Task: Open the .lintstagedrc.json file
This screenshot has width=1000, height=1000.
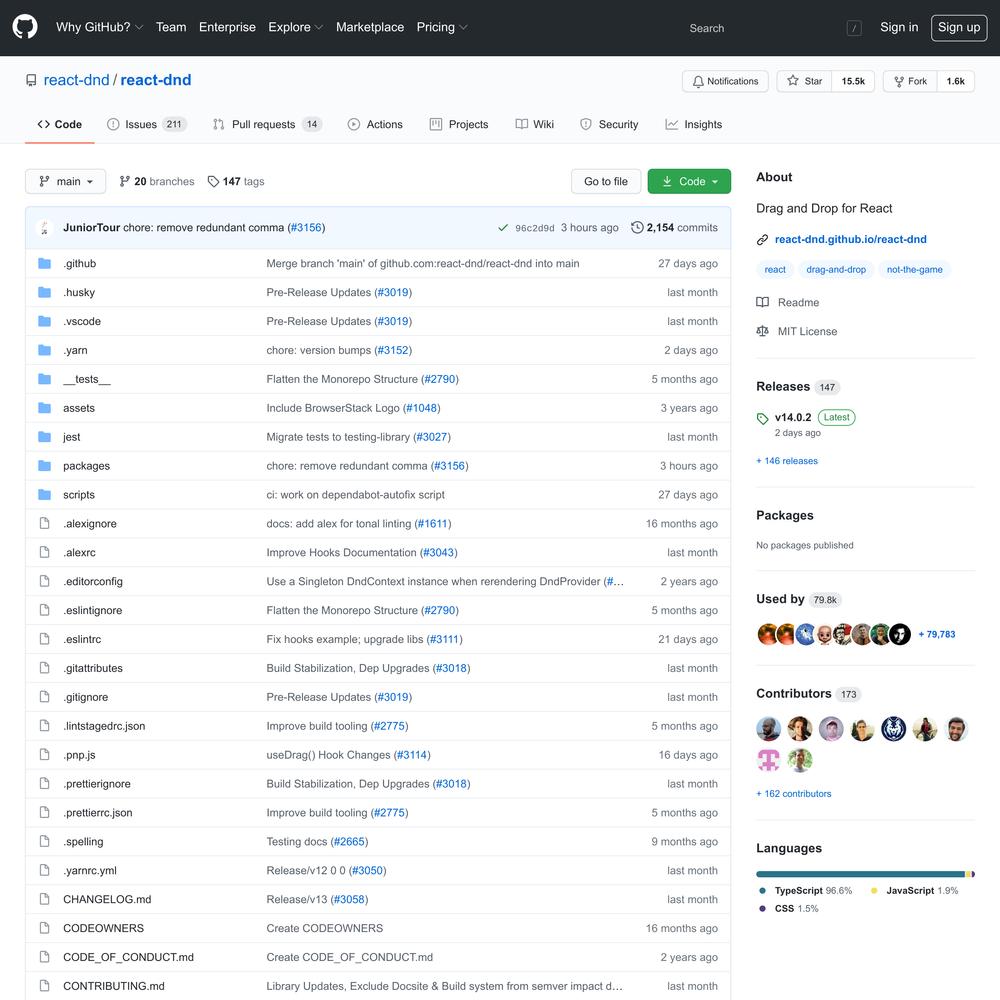Action: click(x=104, y=726)
